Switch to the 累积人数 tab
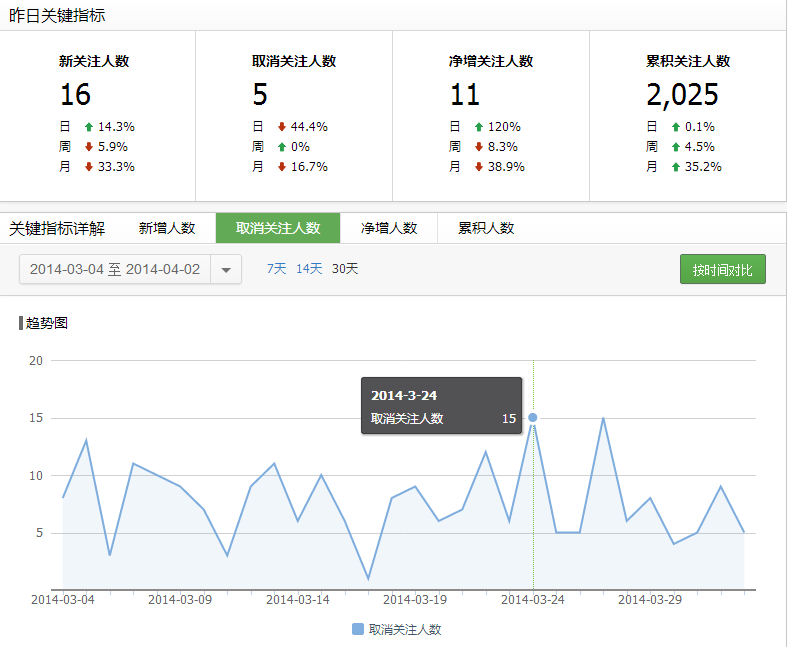The height and width of the screenshot is (647, 787). [486, 228]
